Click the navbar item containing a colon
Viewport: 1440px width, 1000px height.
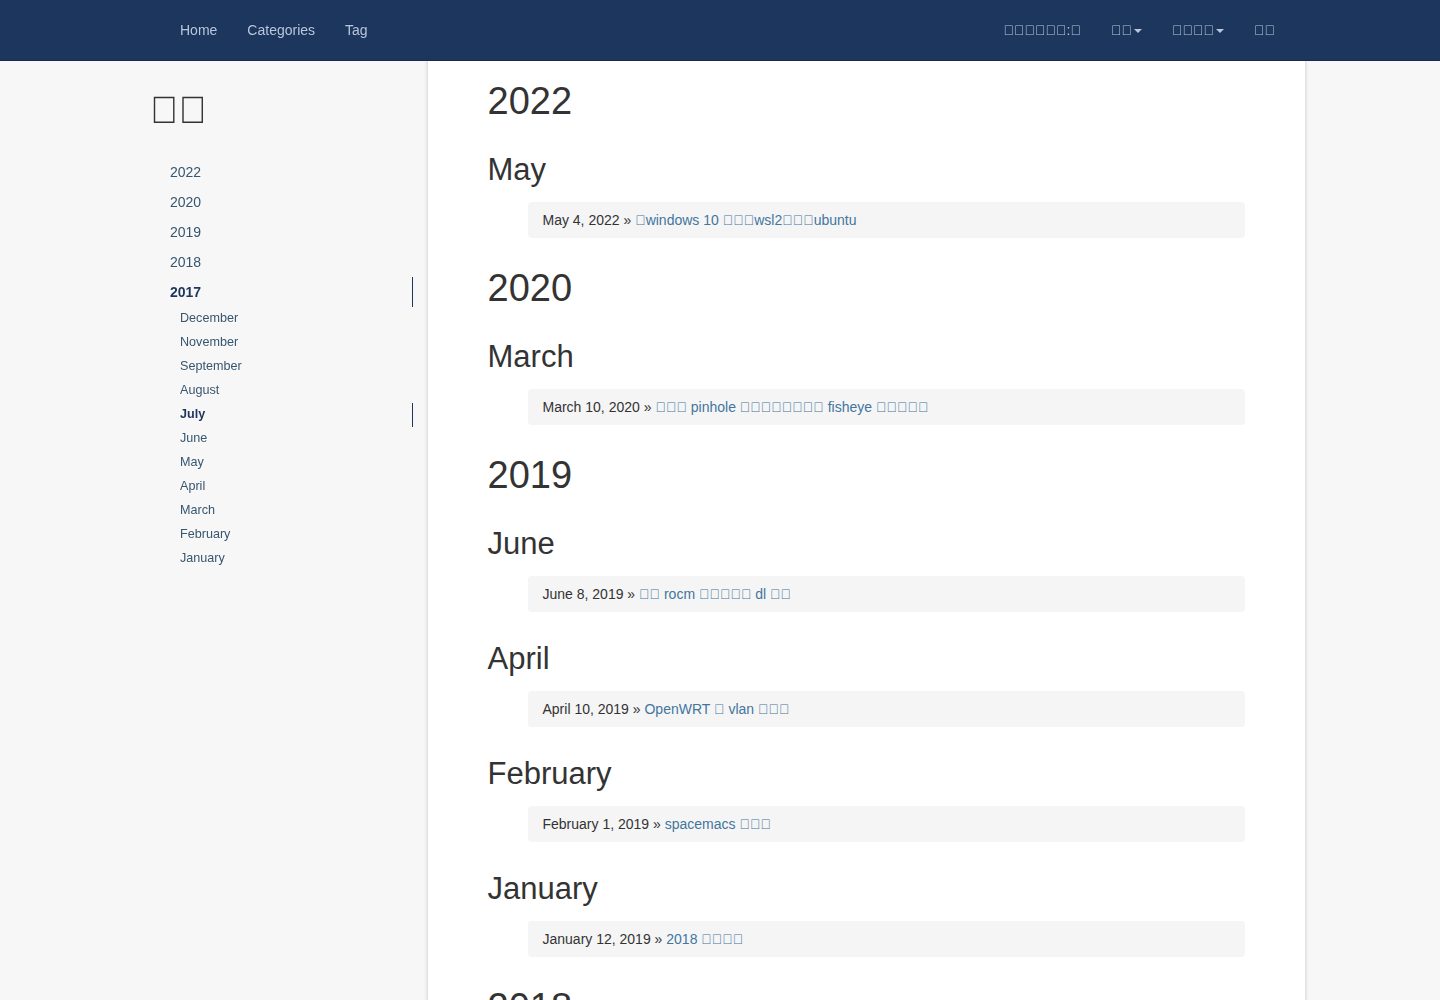[1042, 30]
